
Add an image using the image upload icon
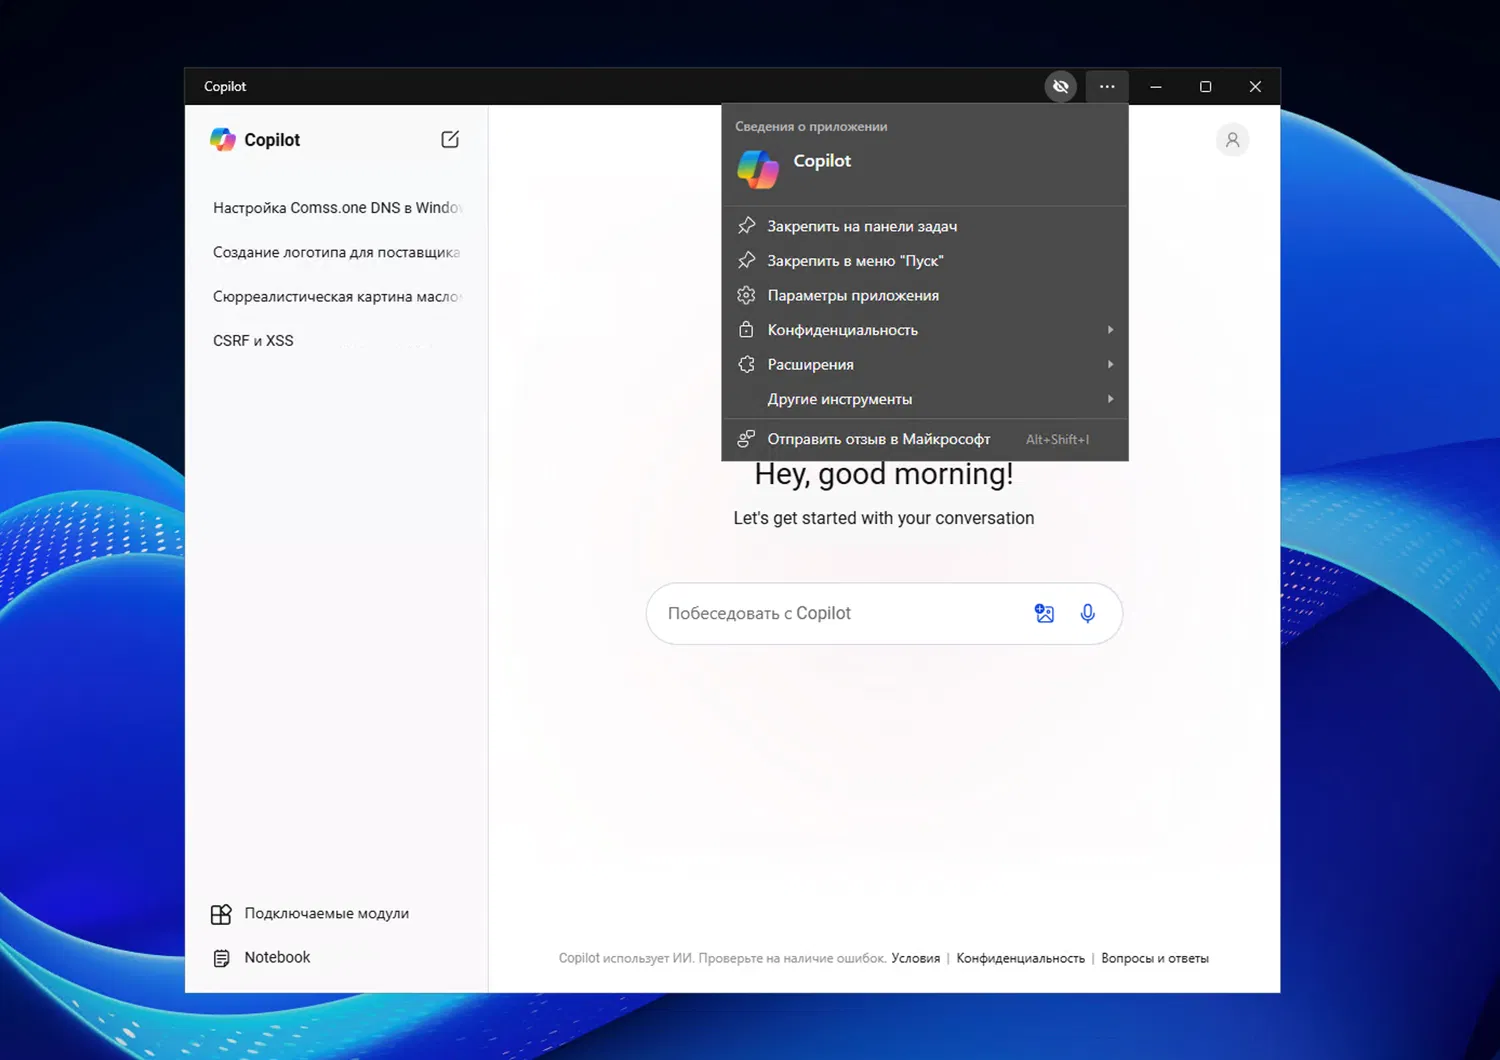[1044, 613]
